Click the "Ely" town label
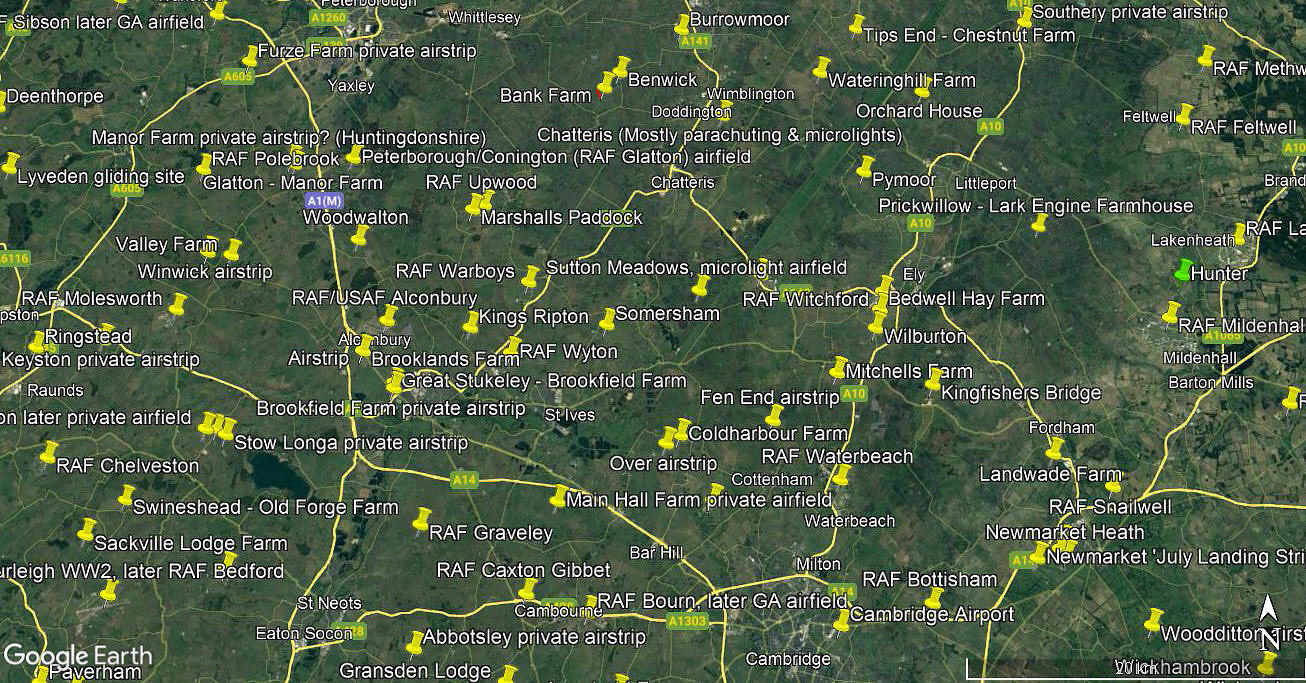This screenshot has height=683, width=1306. [914, 274]
